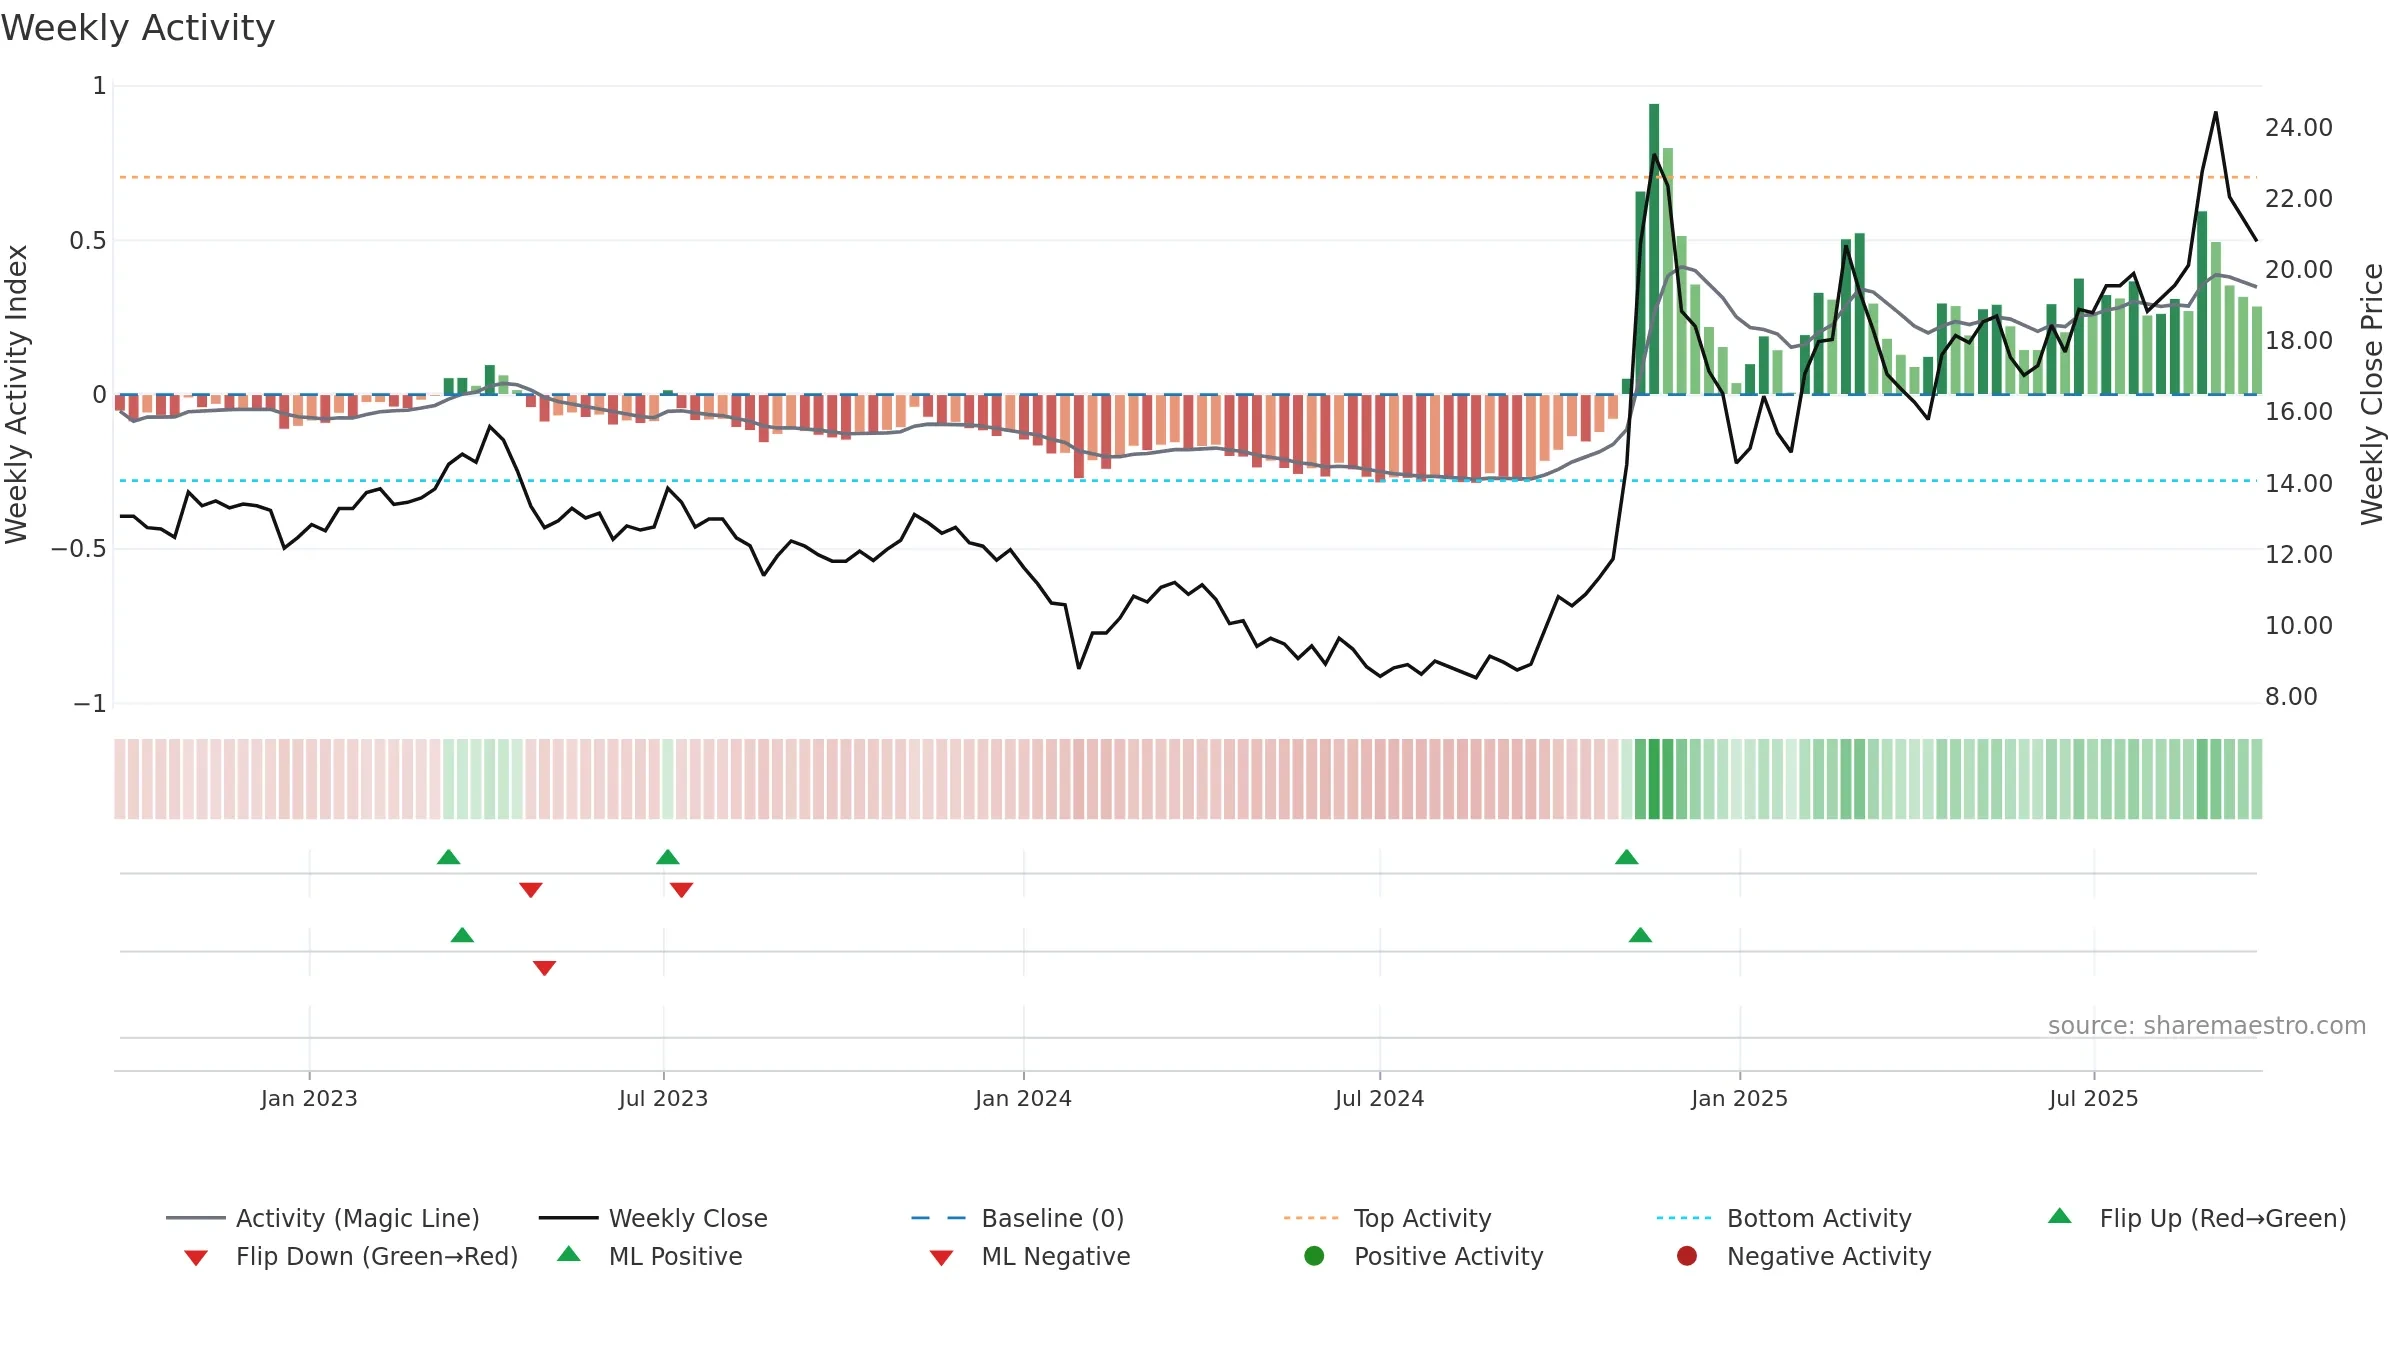Viewport: 2400px width, 1350px height.
Task: Click the ML Negative red triangle legend icon
Action: click(x=941, y=1258)
